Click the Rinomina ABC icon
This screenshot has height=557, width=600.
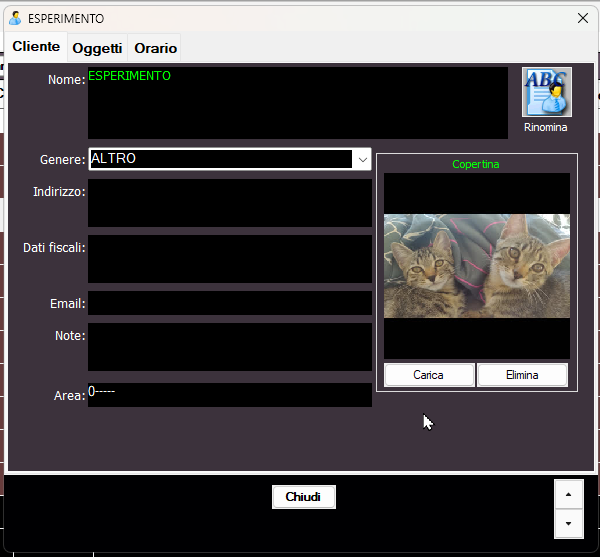tap(546, 92)
